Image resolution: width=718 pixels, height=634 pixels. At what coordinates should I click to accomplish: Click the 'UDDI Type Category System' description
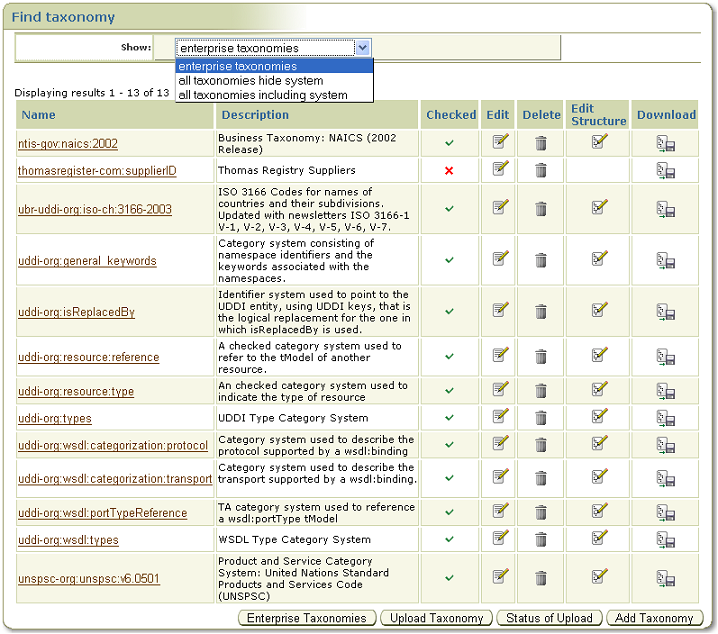[293, 418]
